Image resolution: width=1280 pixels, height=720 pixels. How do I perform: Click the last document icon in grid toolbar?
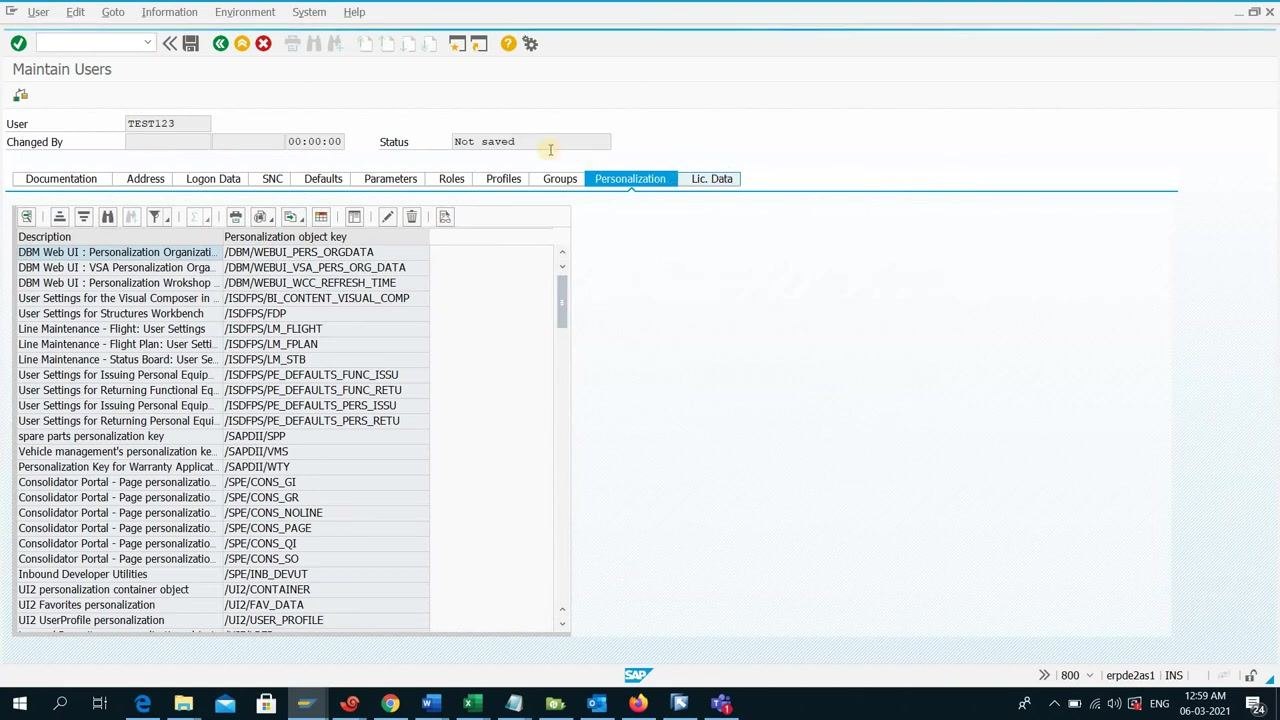click(x=445, y=217)
